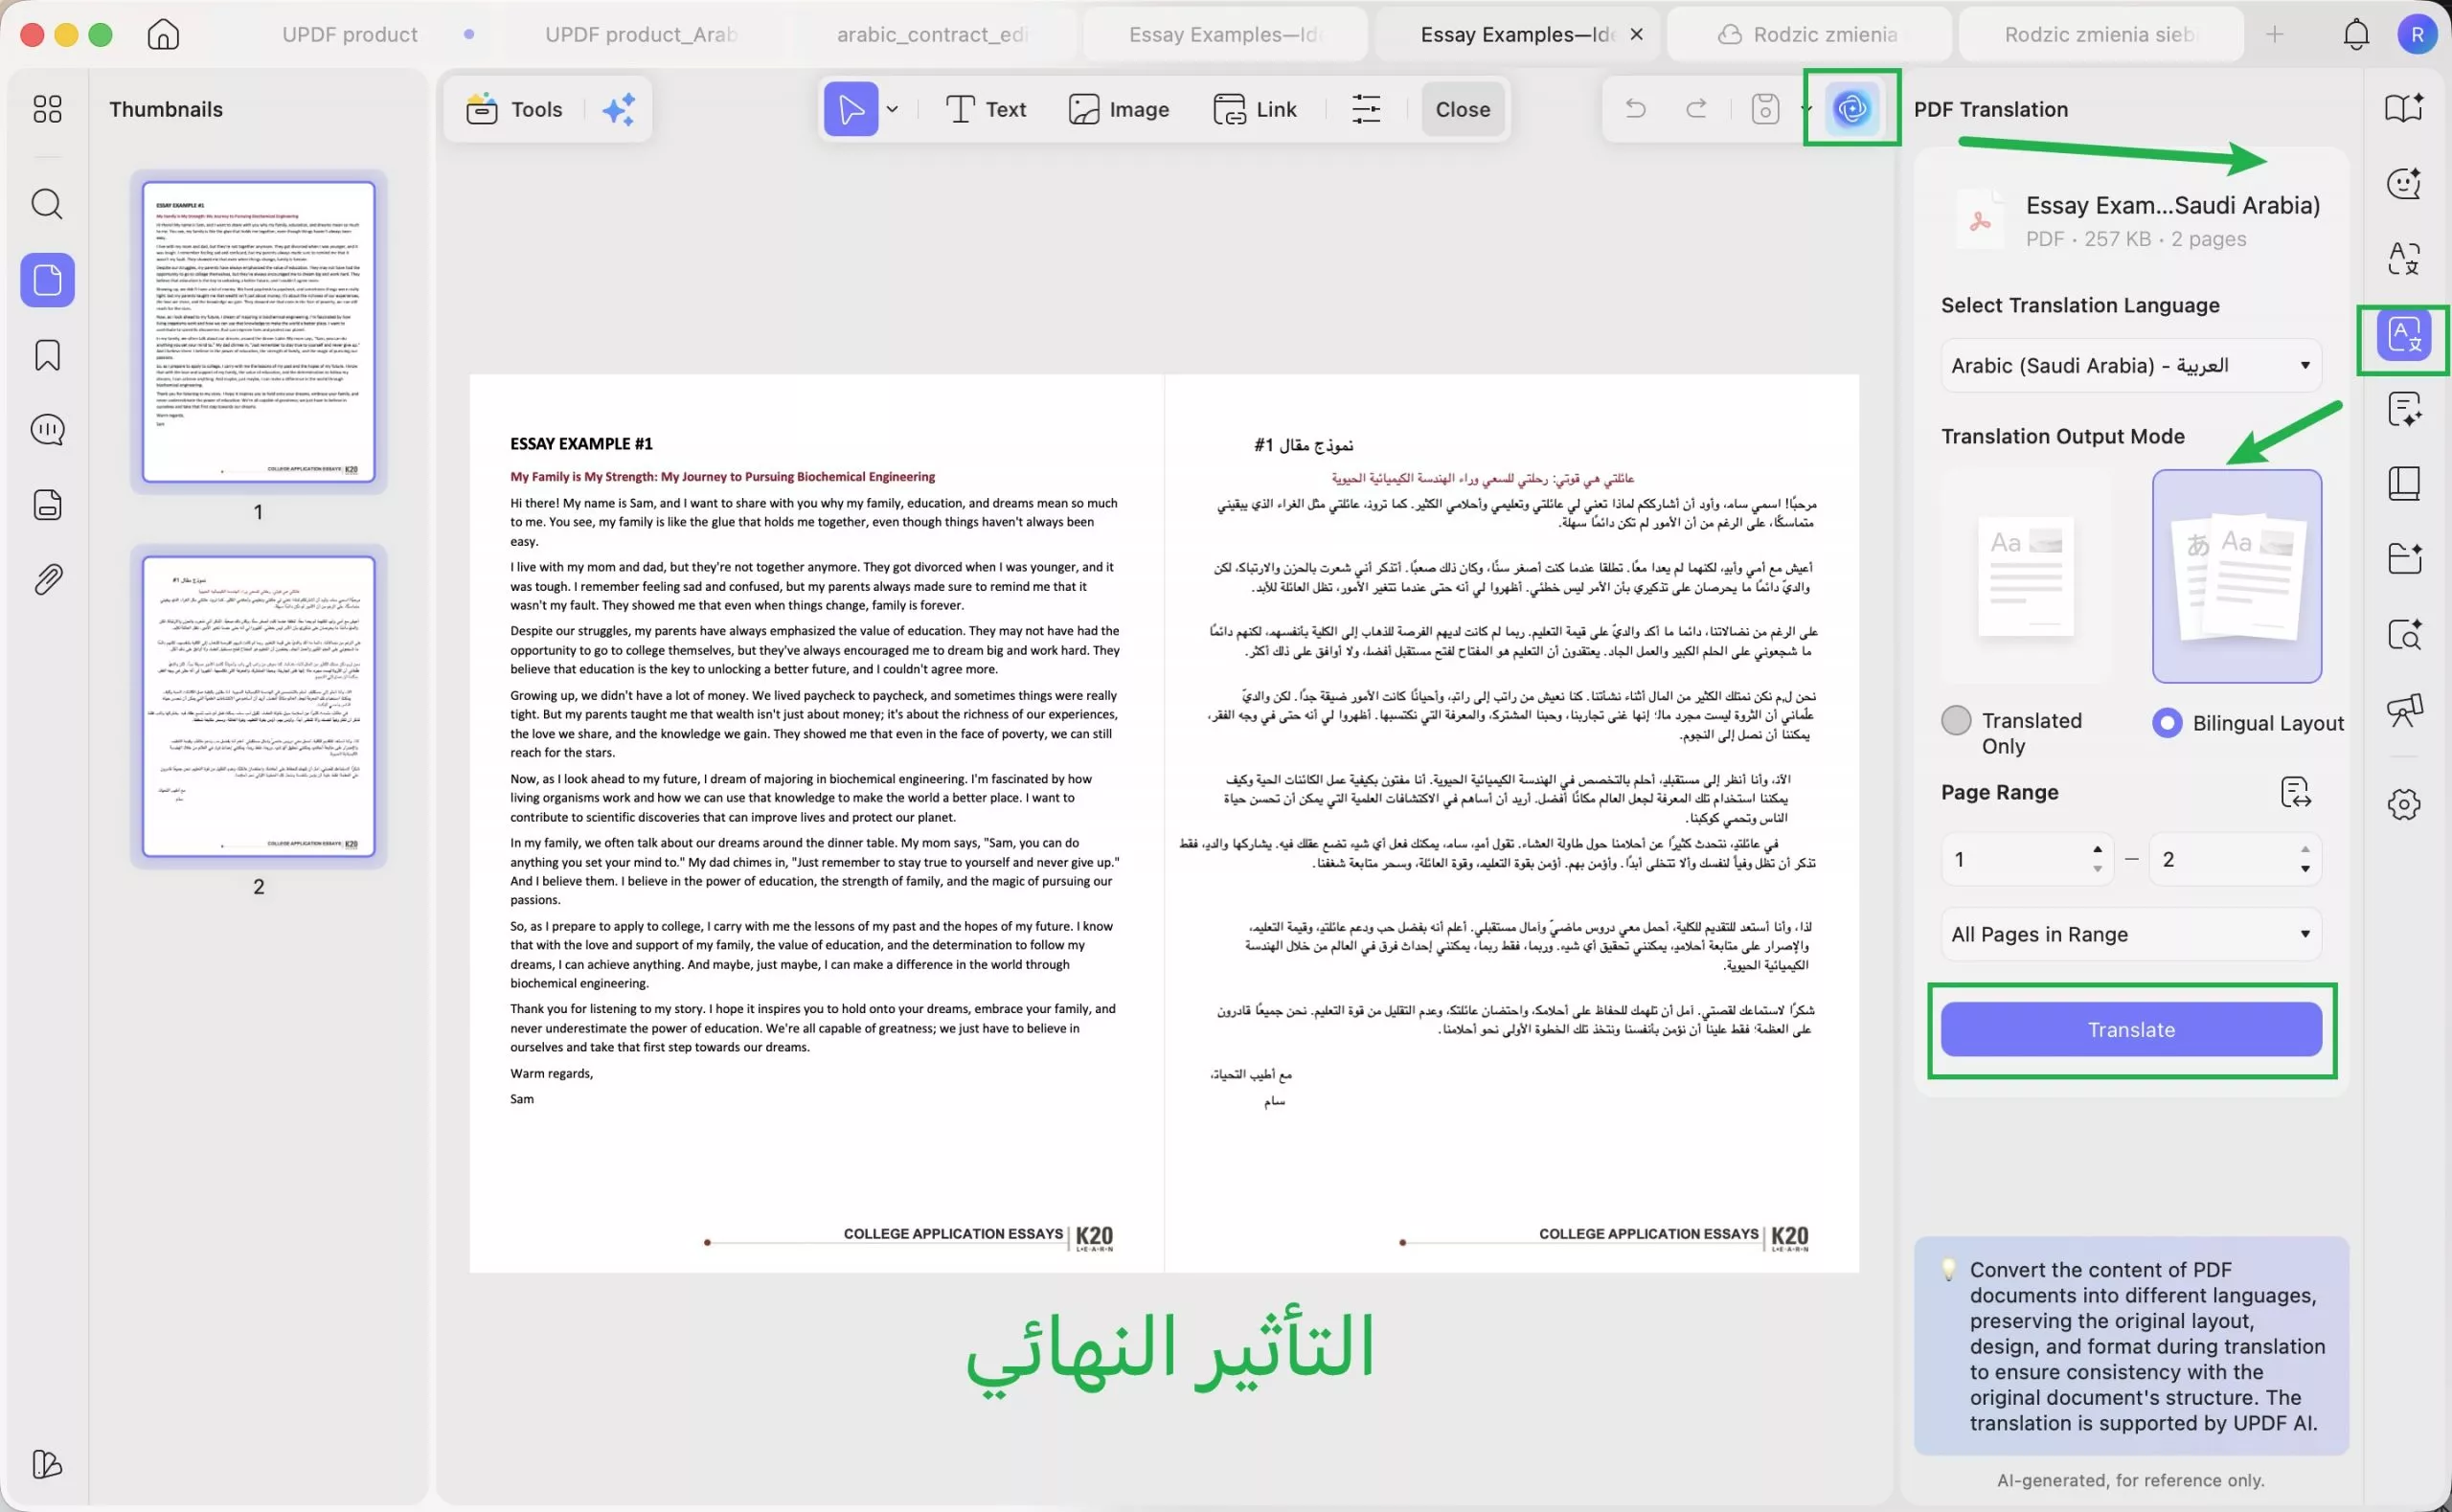The width and height of the screenshot is (2452, 1512).
Task: Open the AI summarize document icon
Action: 2404,409
